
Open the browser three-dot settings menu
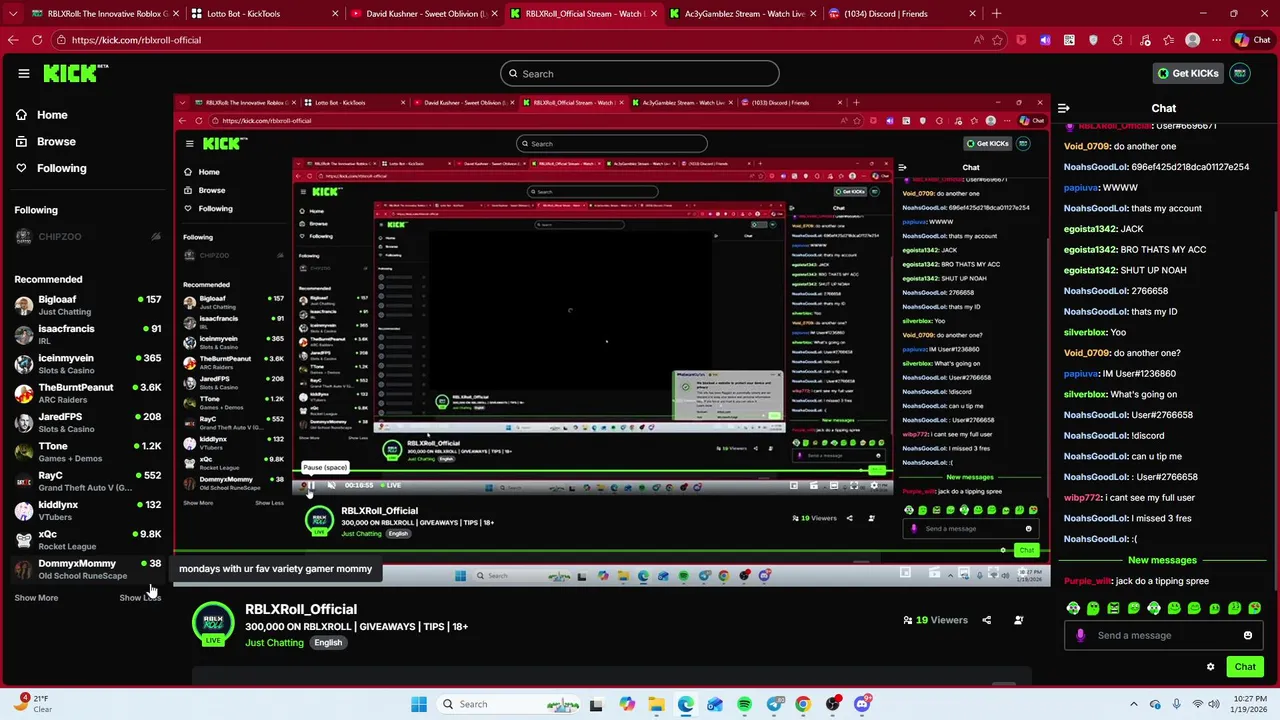1215,40
